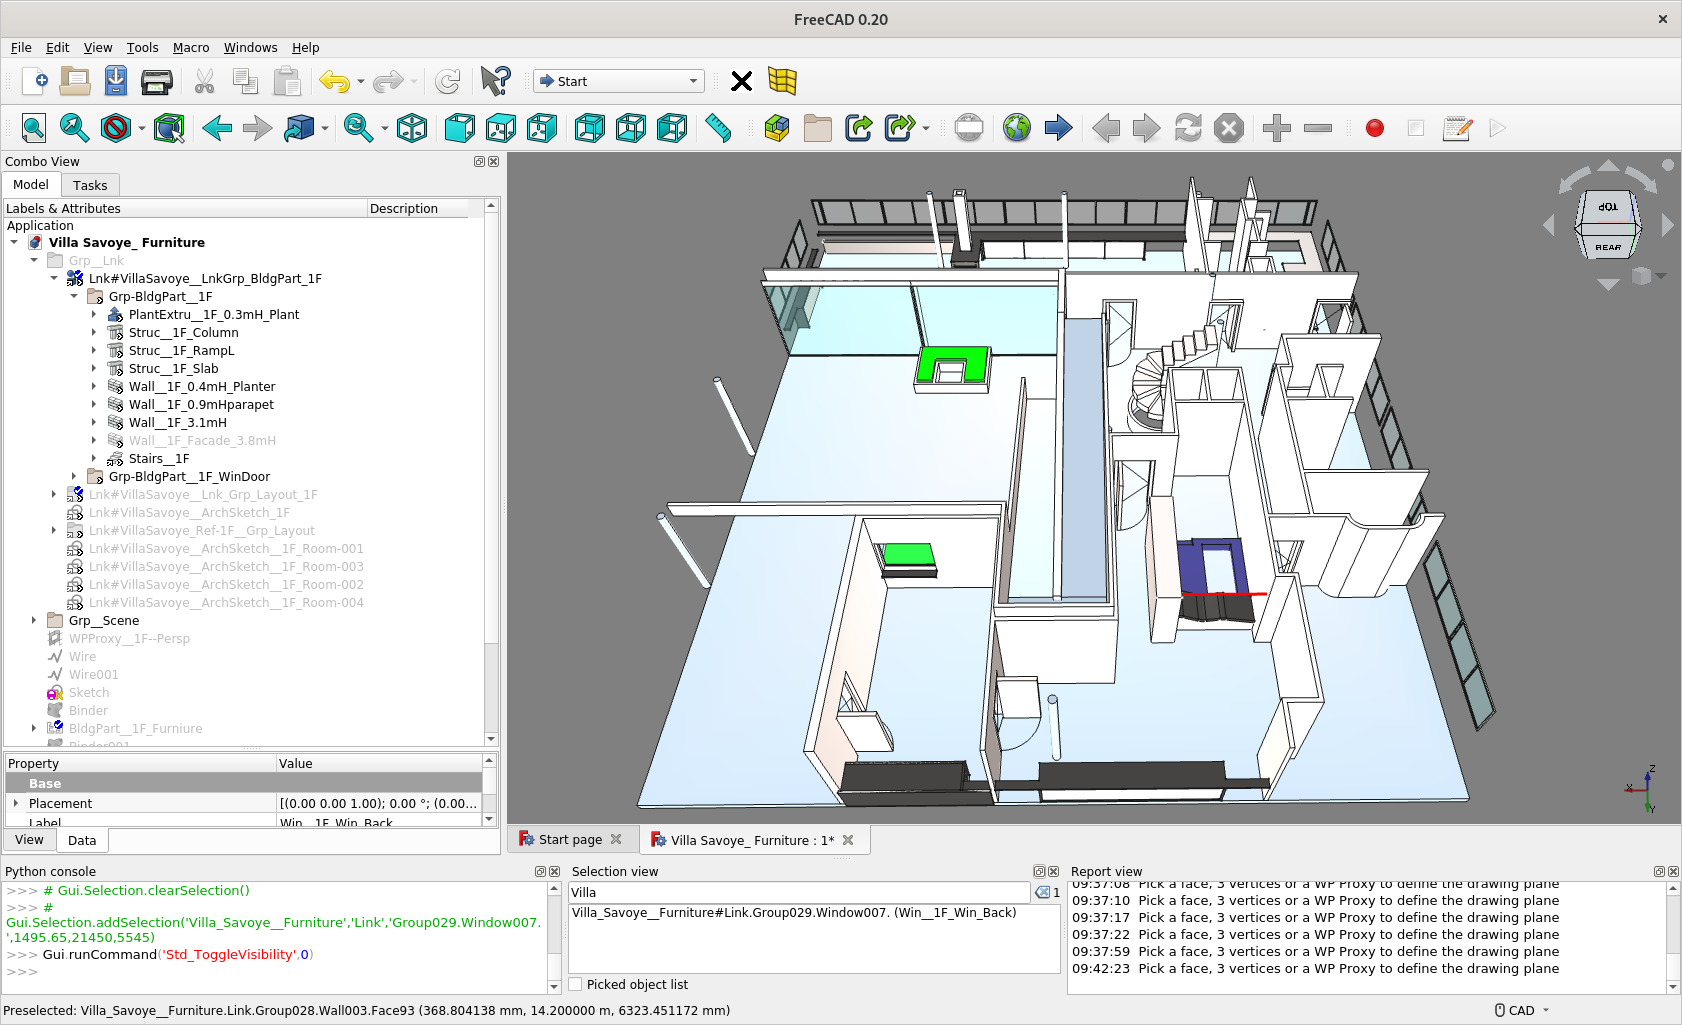Open a file with folder icon

tap(75, 81)
